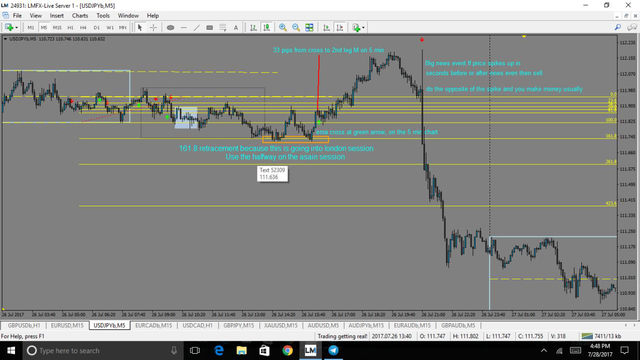Click the 161.8 retracement text label
640x360 pixels.
[276, 149]
